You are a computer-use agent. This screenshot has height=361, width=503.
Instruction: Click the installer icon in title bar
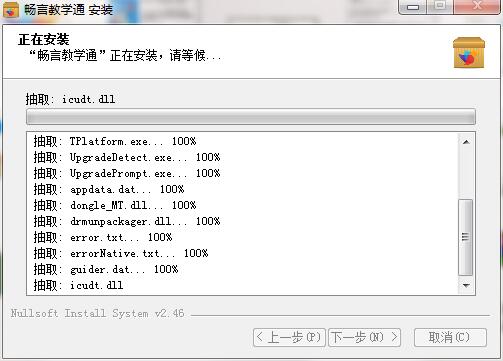[11, 10]
